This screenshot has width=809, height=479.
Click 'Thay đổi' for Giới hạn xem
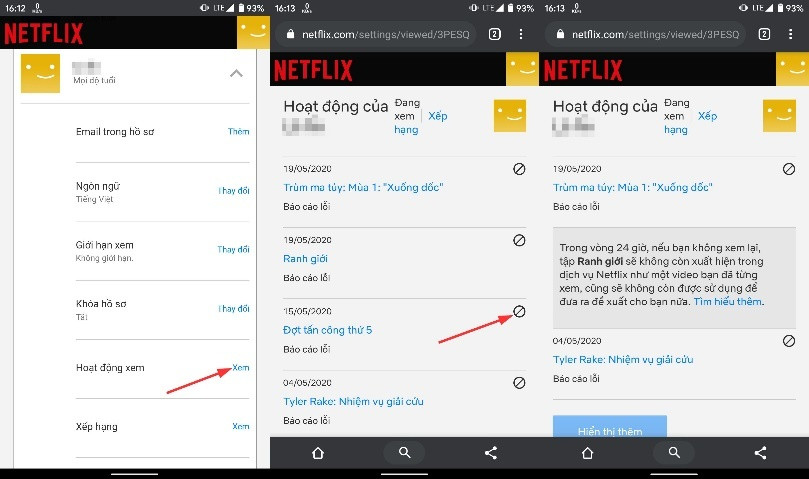pos(233,249)
